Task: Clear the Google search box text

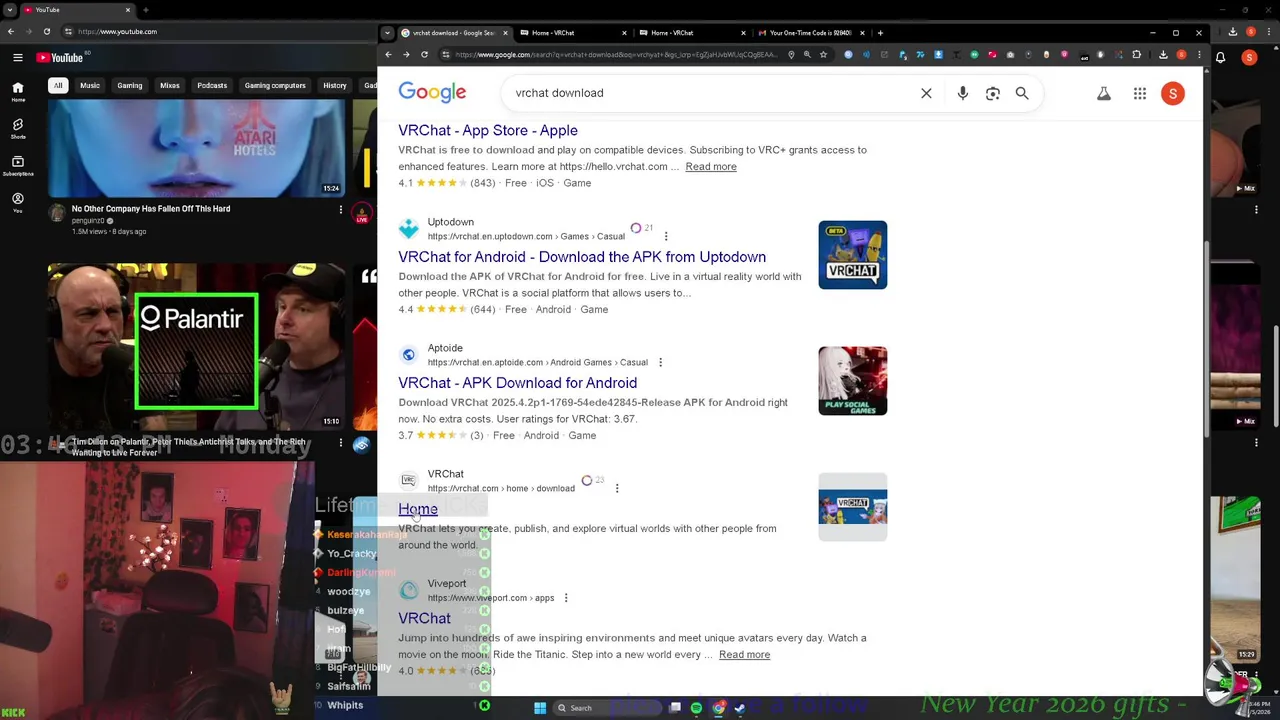Action: 926,93
